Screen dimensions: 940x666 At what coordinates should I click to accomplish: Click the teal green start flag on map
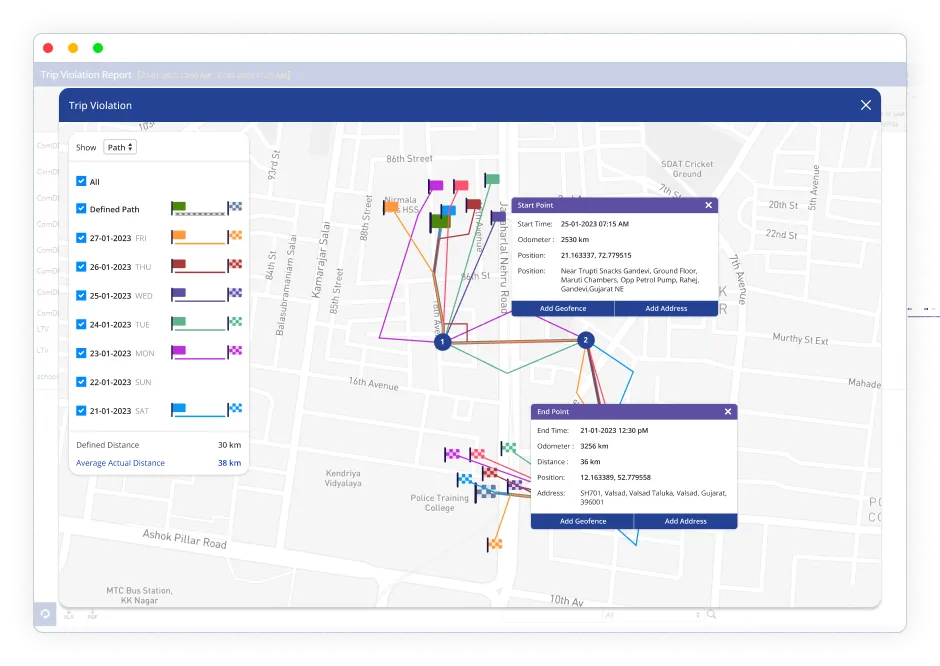[x=492, y=179]
